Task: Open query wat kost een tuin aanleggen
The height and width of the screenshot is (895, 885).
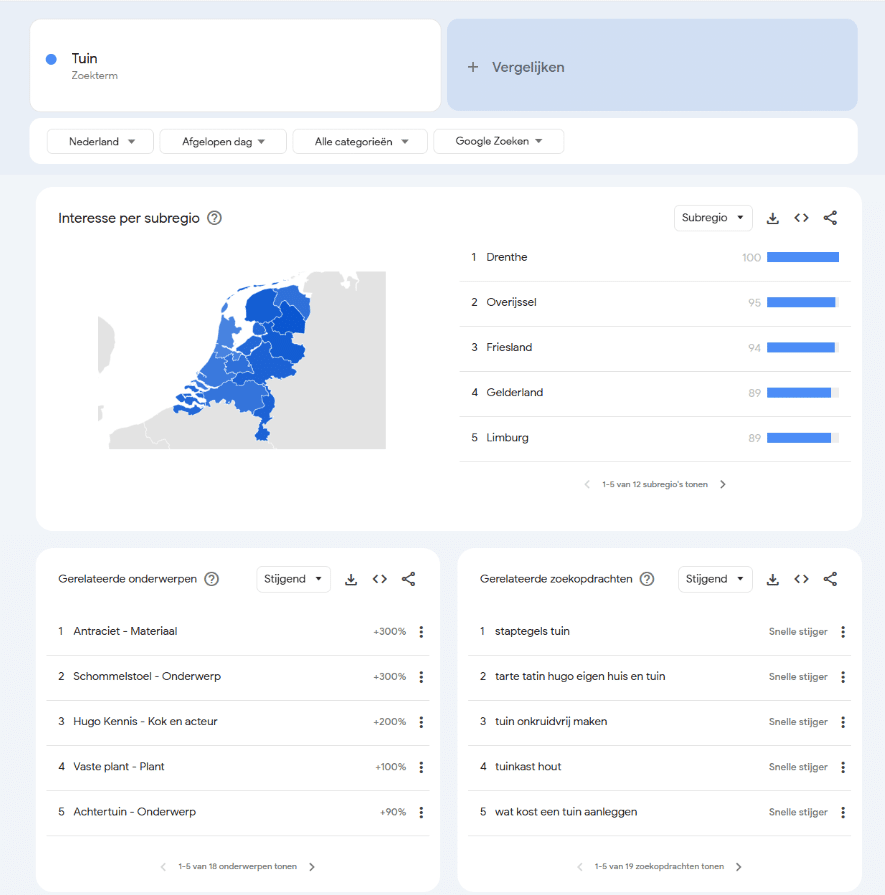Action: [x=566, y=812]
